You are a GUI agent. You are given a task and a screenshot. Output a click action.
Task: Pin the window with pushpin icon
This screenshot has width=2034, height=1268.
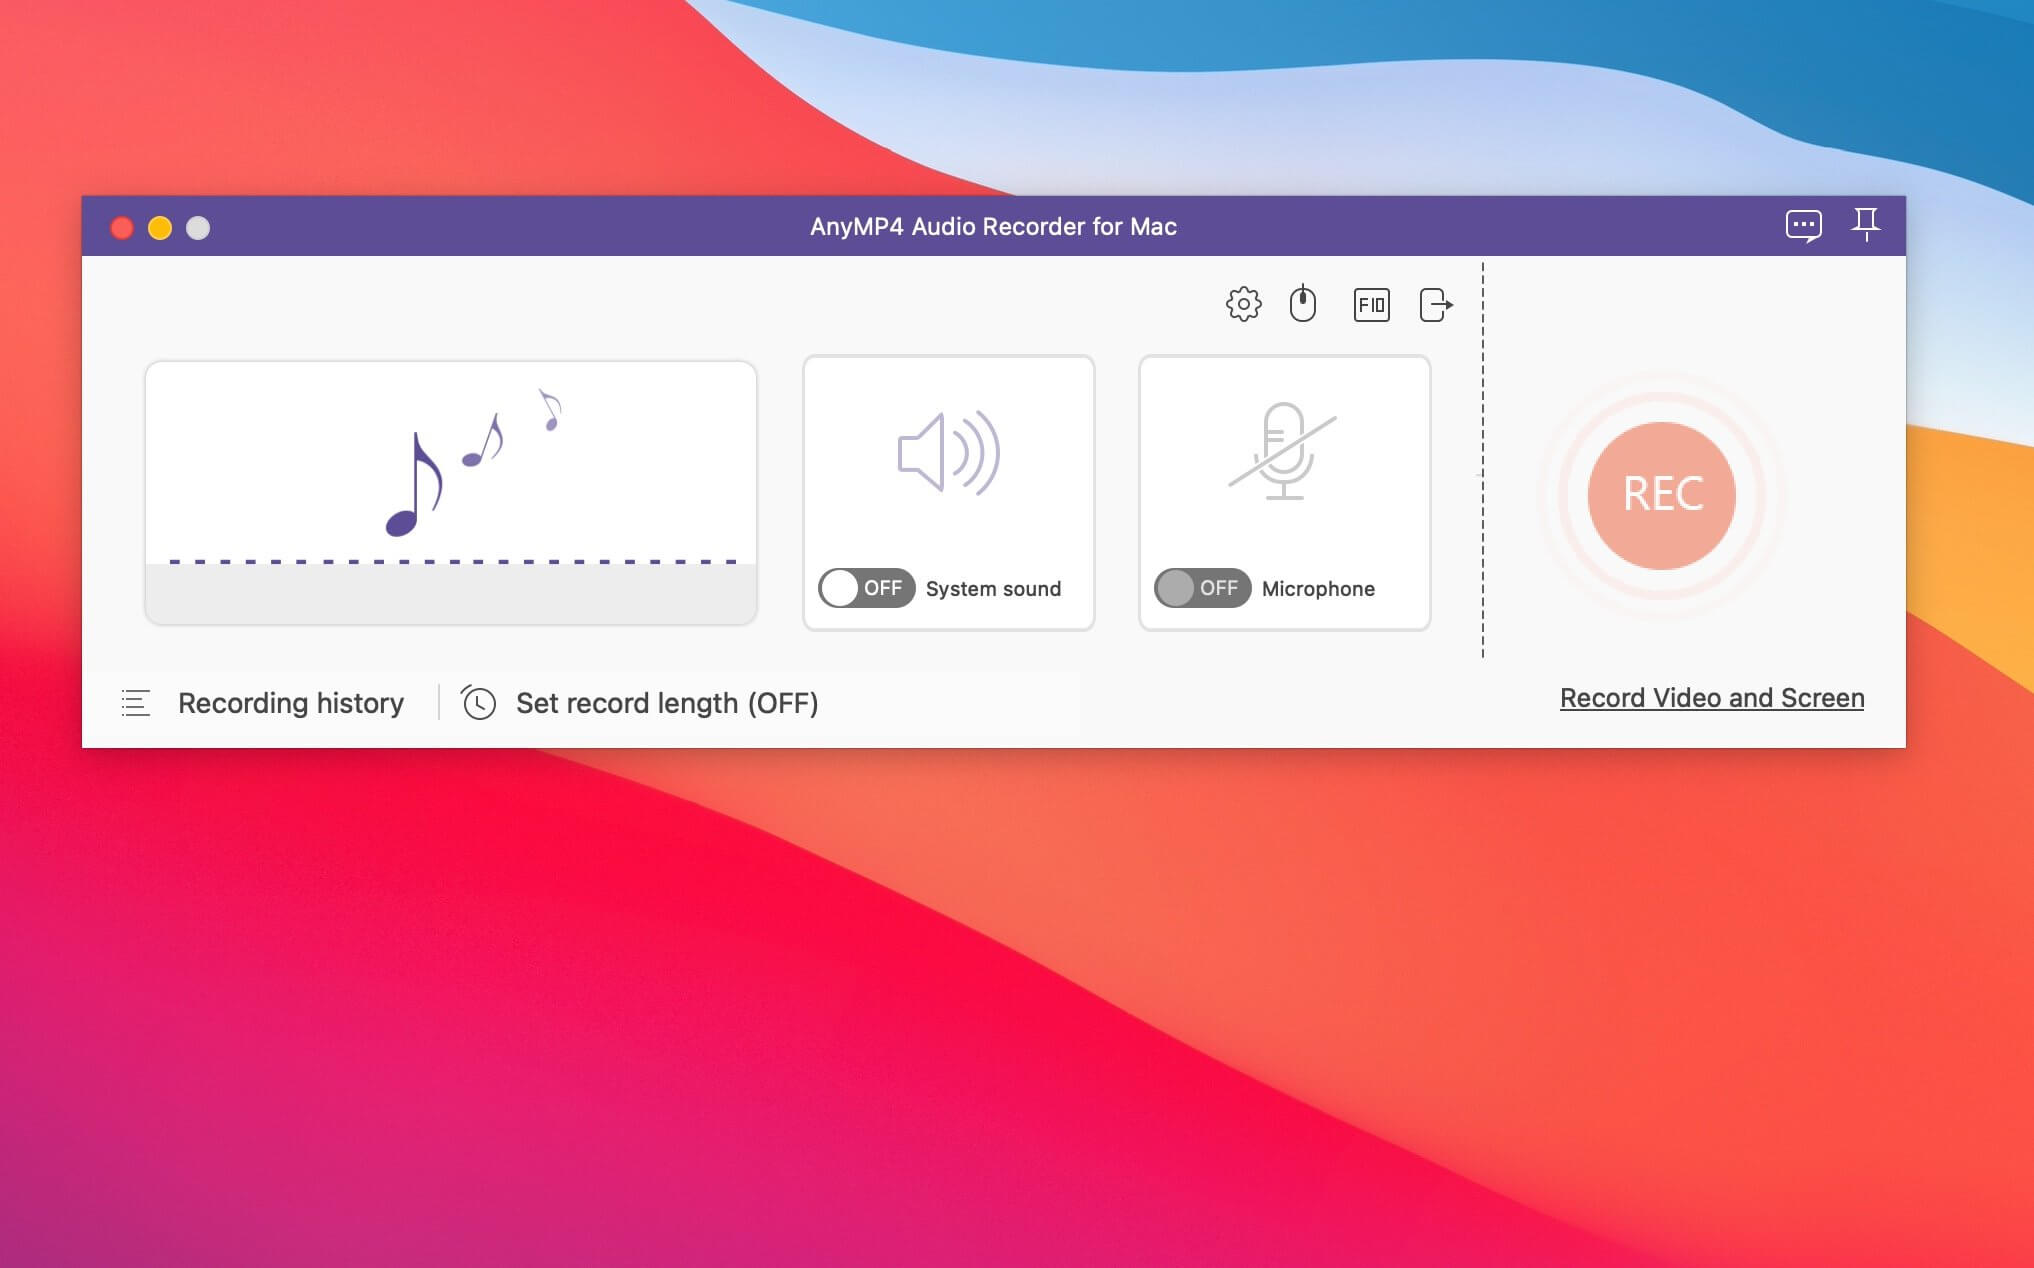tap(1865, 224)
